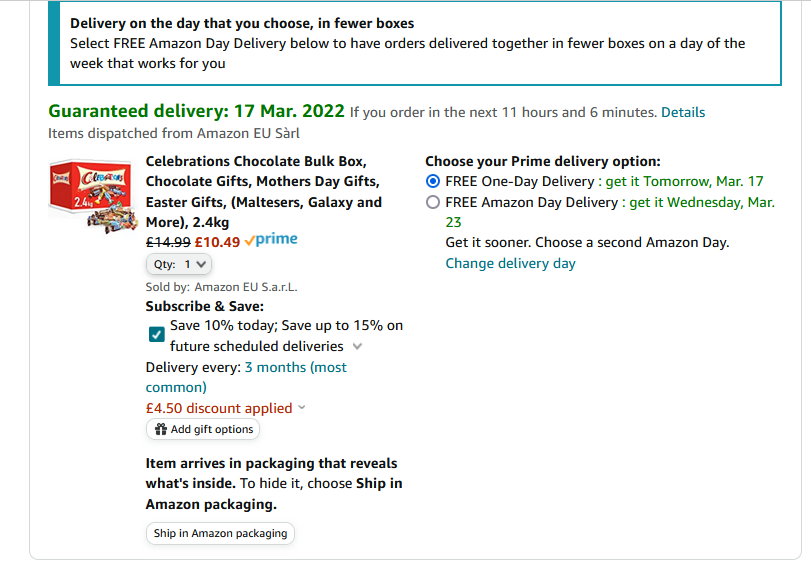This screenshot has width=811, height=569.
Task: Click the get it Tomorrow, Mar. 17 text
Action: click(x=684, y=182)
